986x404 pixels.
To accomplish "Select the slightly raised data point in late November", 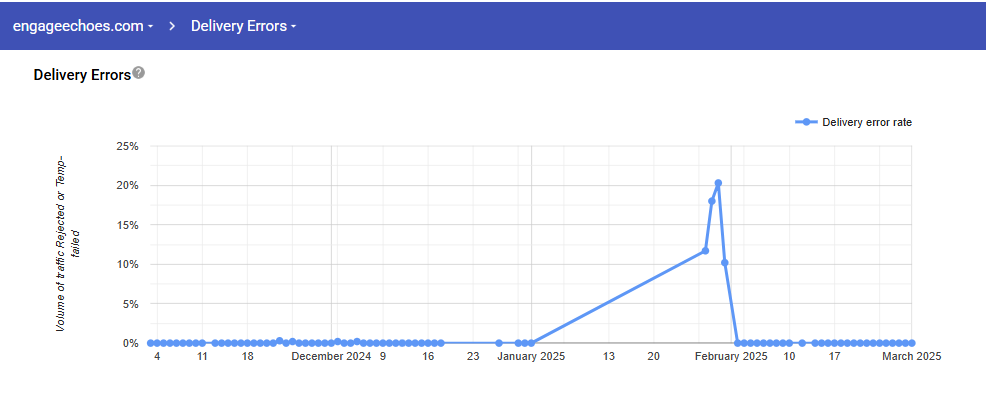I will click(x=279, y=340).
